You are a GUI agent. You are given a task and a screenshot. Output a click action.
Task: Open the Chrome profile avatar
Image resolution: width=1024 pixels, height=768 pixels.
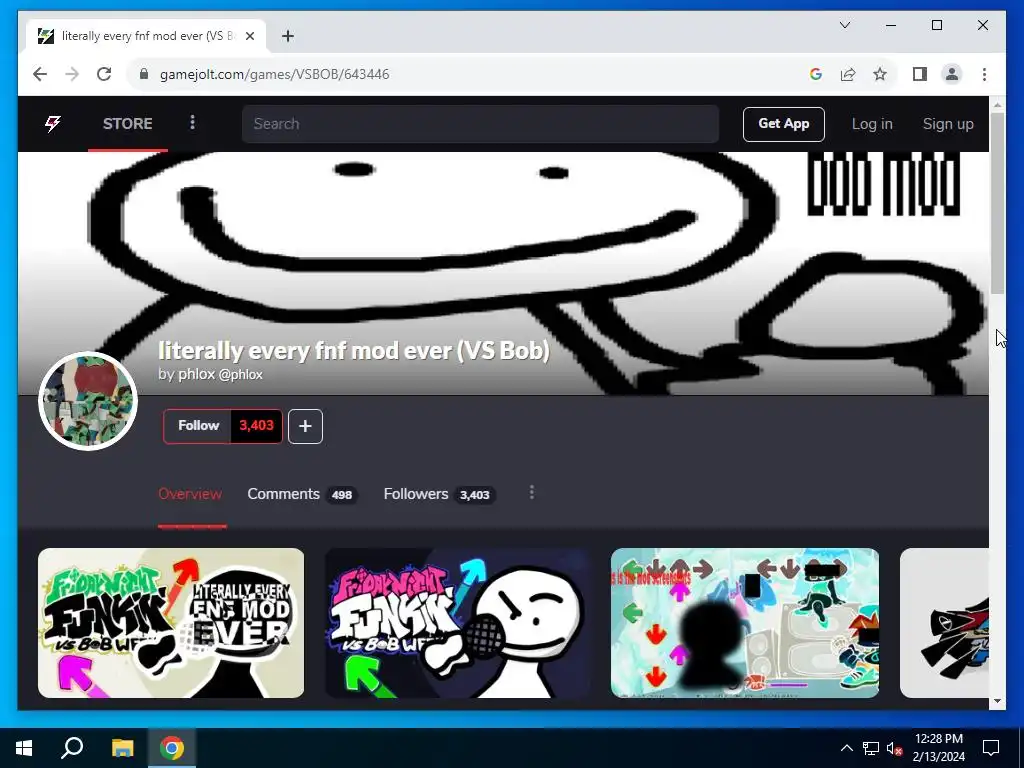click(952, 74)
